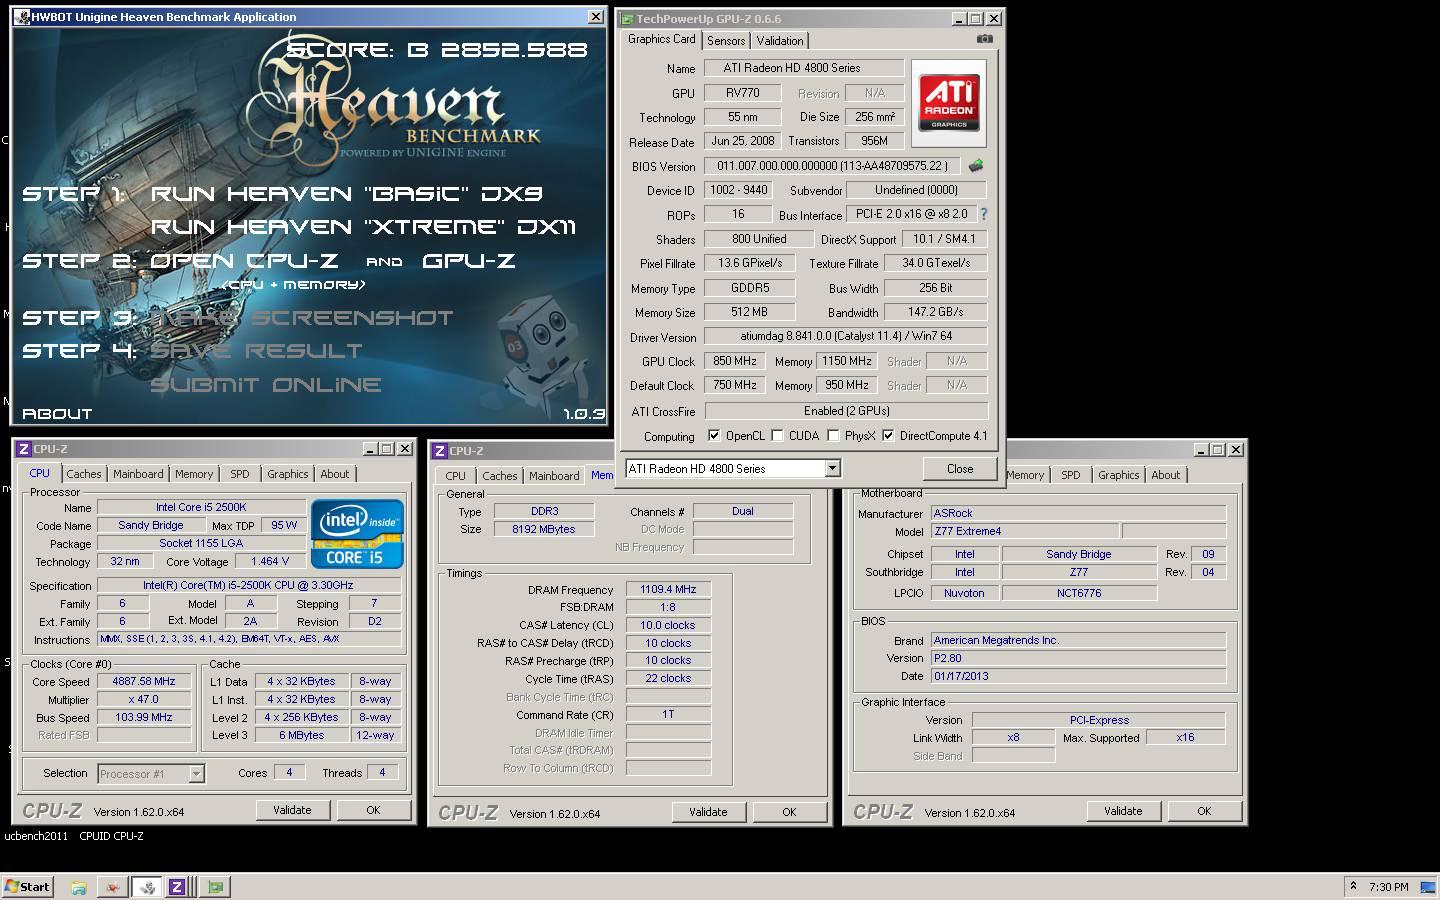The width and height of the screenshot is (1440, 900).
Task: Click the BIOS save chip icon in GPU-Z
Action: point(976,165)
